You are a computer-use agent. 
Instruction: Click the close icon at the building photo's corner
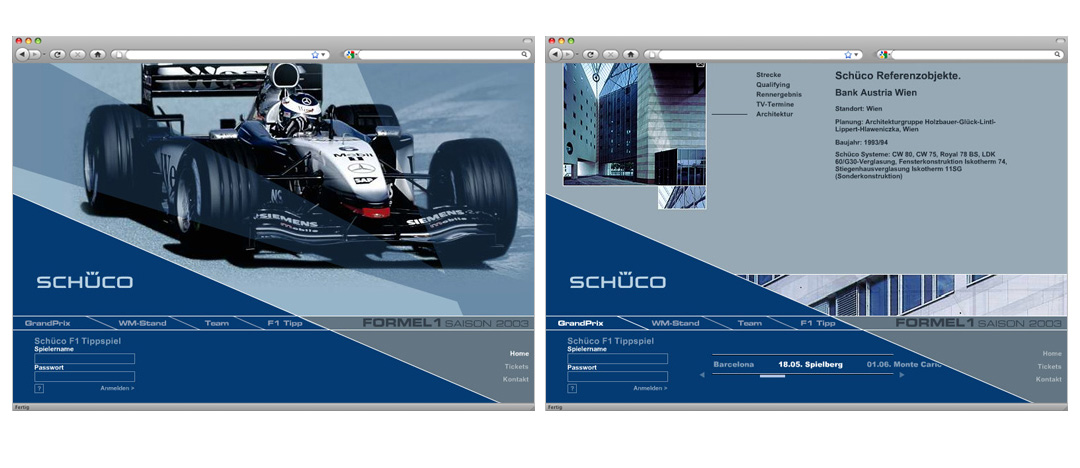[700, 64]
